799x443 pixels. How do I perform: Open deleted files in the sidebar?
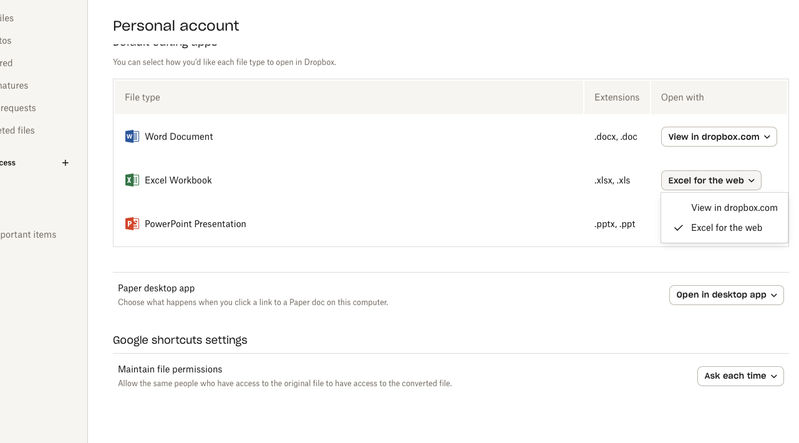(18, 130)
